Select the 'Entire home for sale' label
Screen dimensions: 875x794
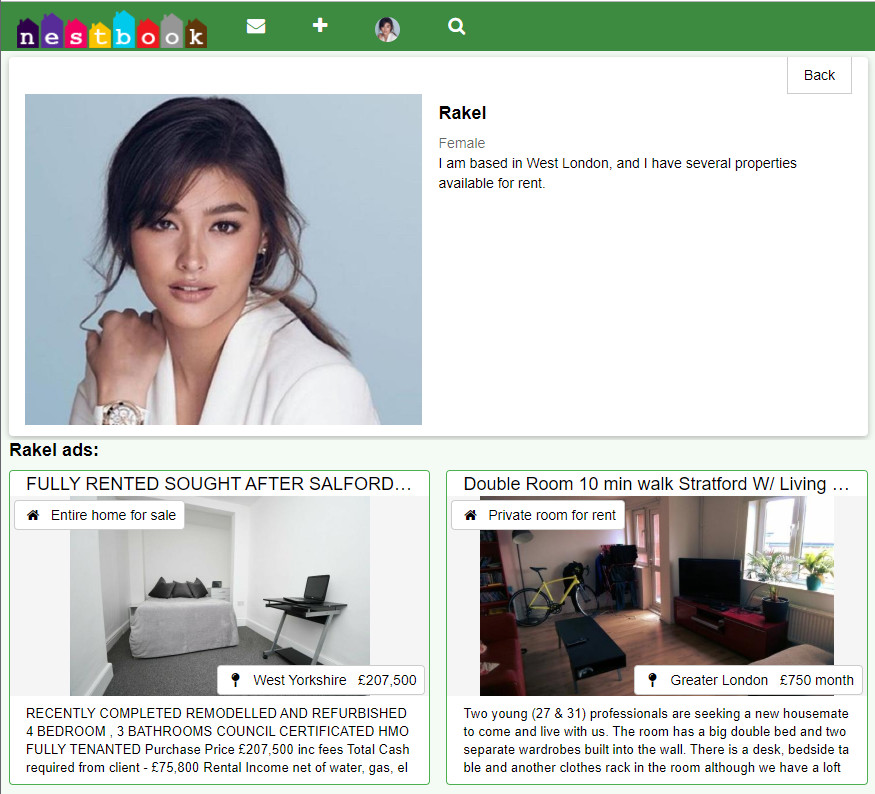coord(113,515)
